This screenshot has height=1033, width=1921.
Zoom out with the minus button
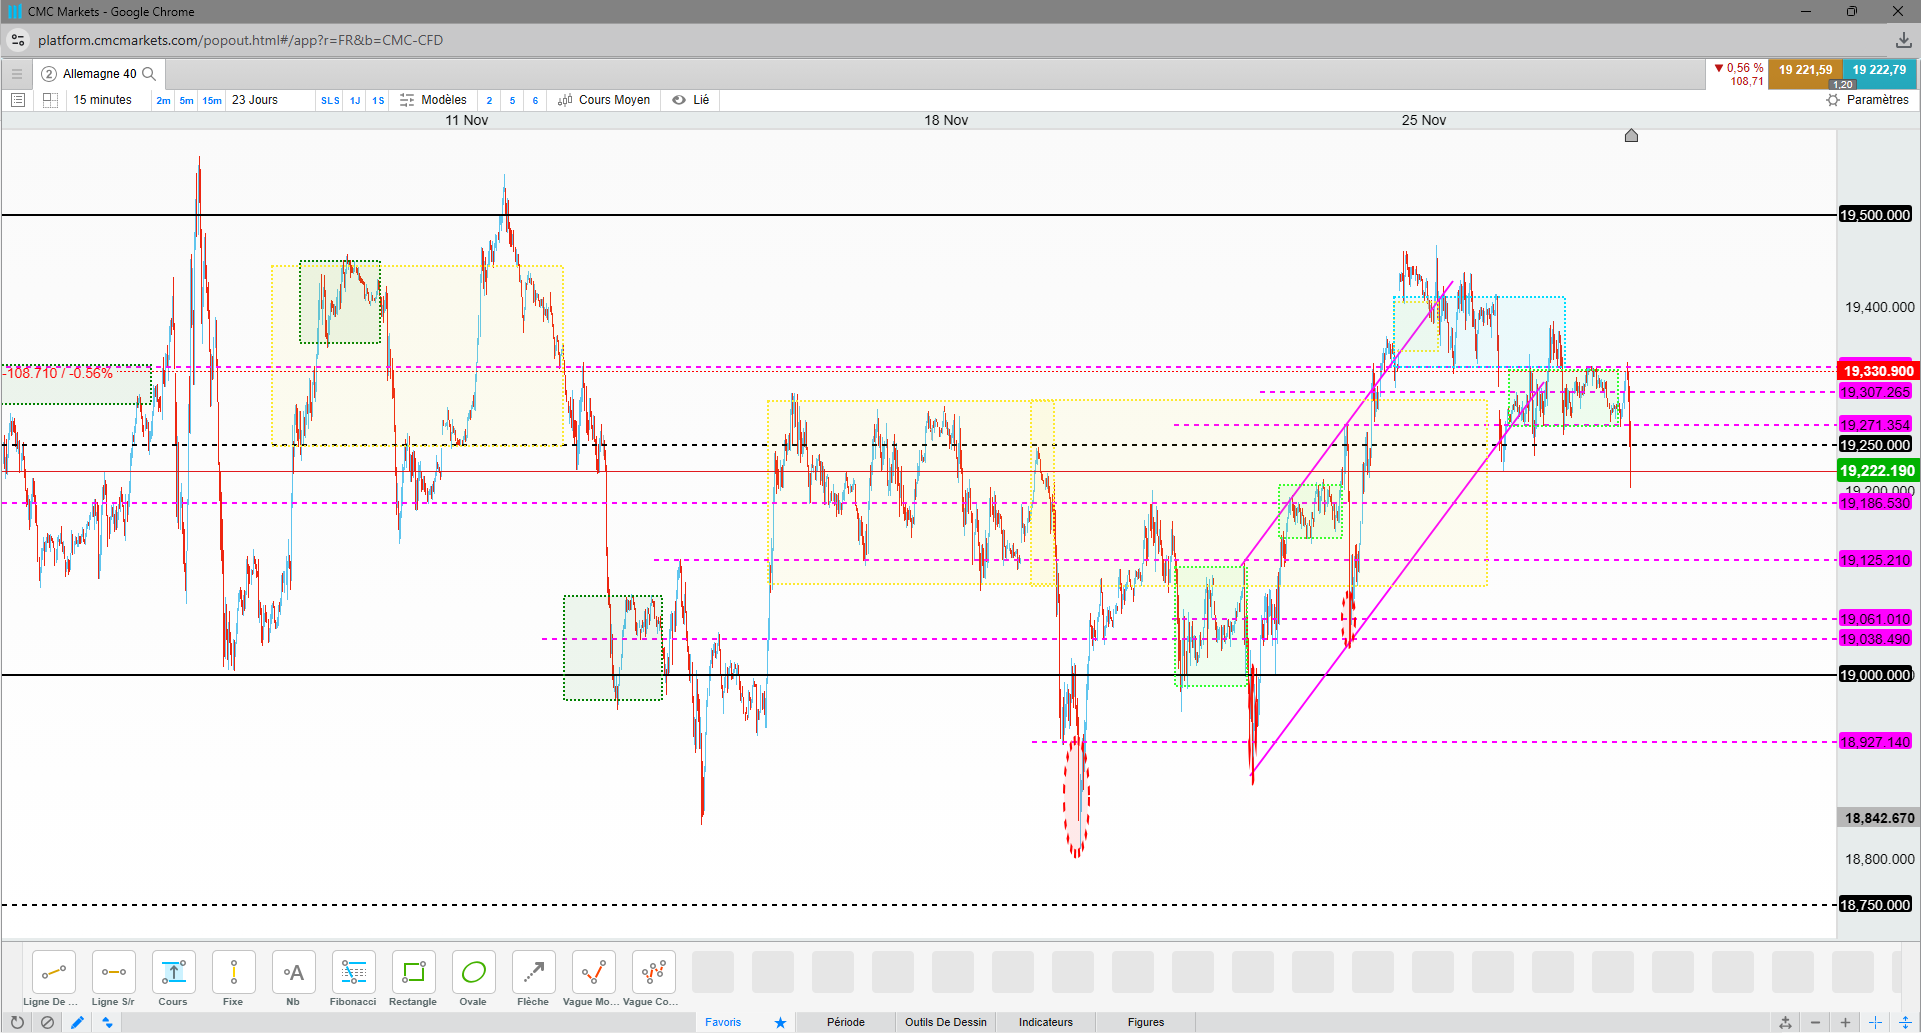(x=1815, y=1022)
